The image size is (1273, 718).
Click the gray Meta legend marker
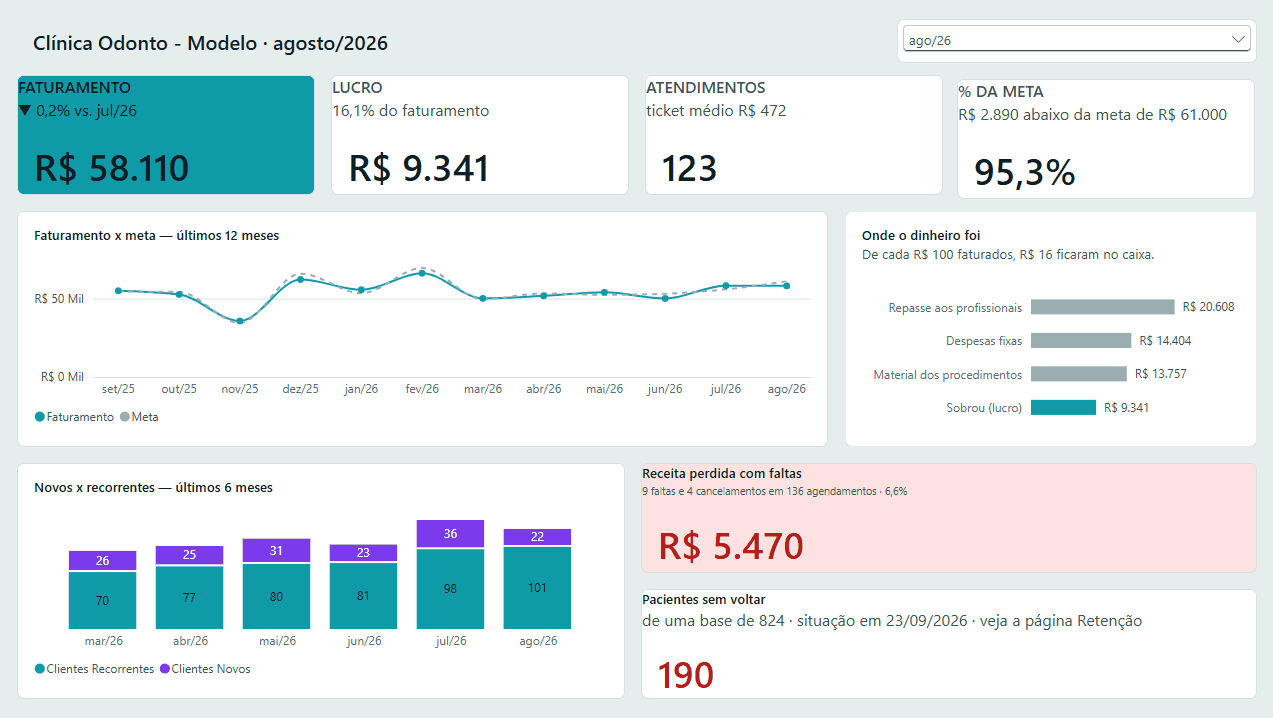125,417
